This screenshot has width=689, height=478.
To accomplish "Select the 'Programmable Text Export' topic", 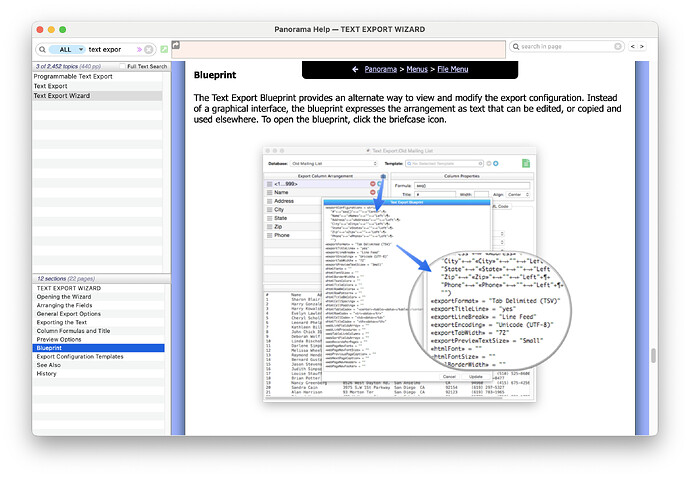I will [x=98, y=76].
